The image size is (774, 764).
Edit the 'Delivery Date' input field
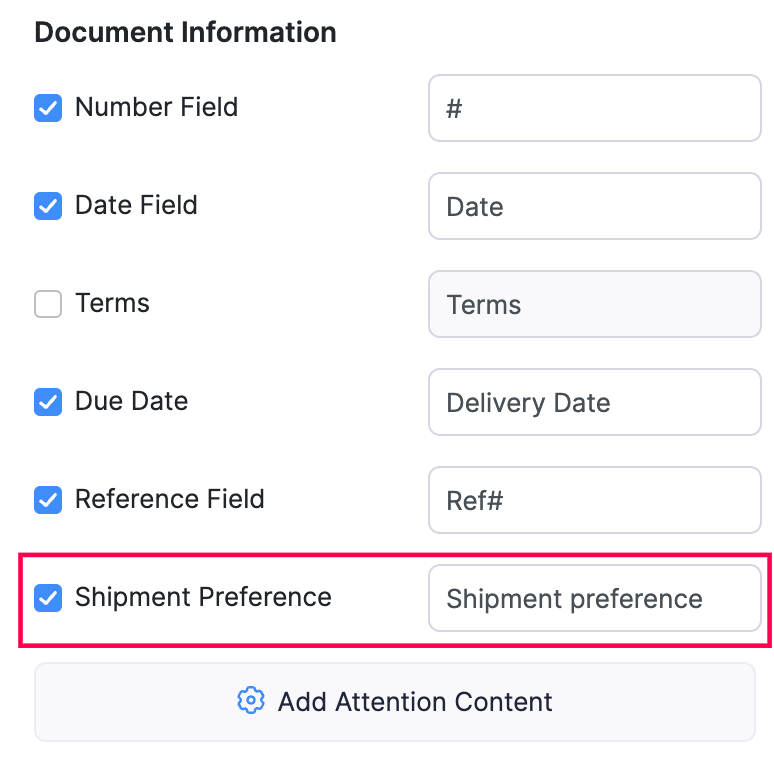[594, 402]
